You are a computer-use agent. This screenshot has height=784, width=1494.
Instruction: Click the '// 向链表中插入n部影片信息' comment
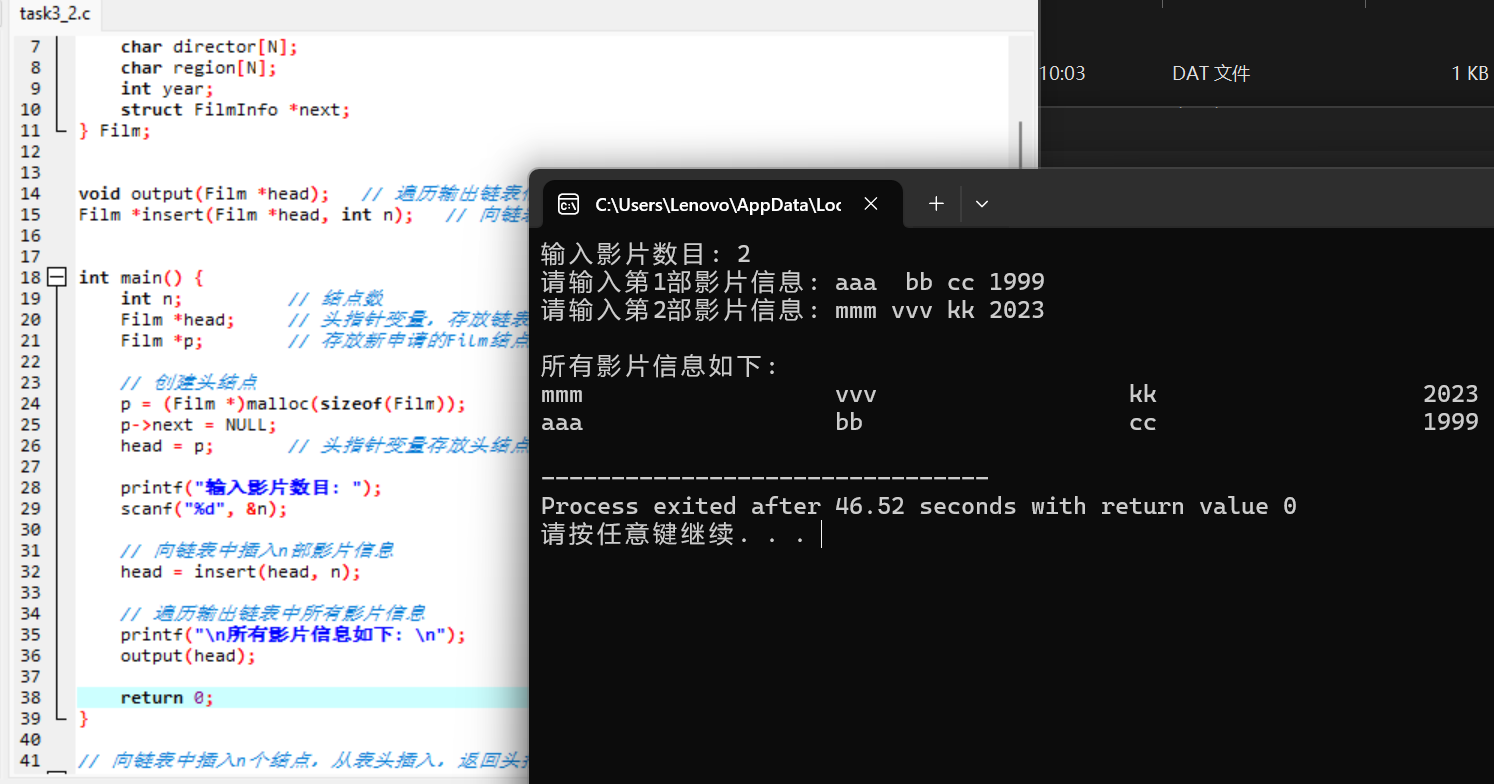point(257,550)
